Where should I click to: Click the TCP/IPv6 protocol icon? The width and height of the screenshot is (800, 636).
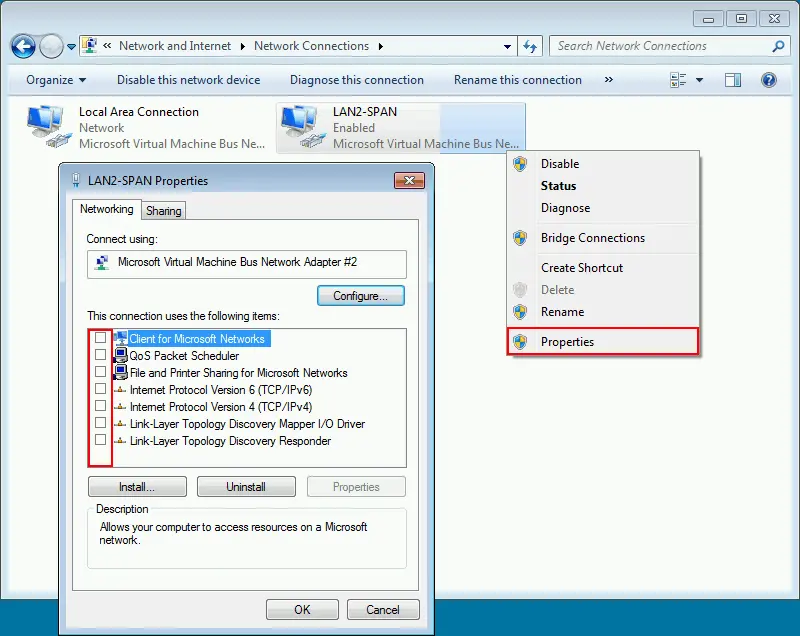pos(120,390)
